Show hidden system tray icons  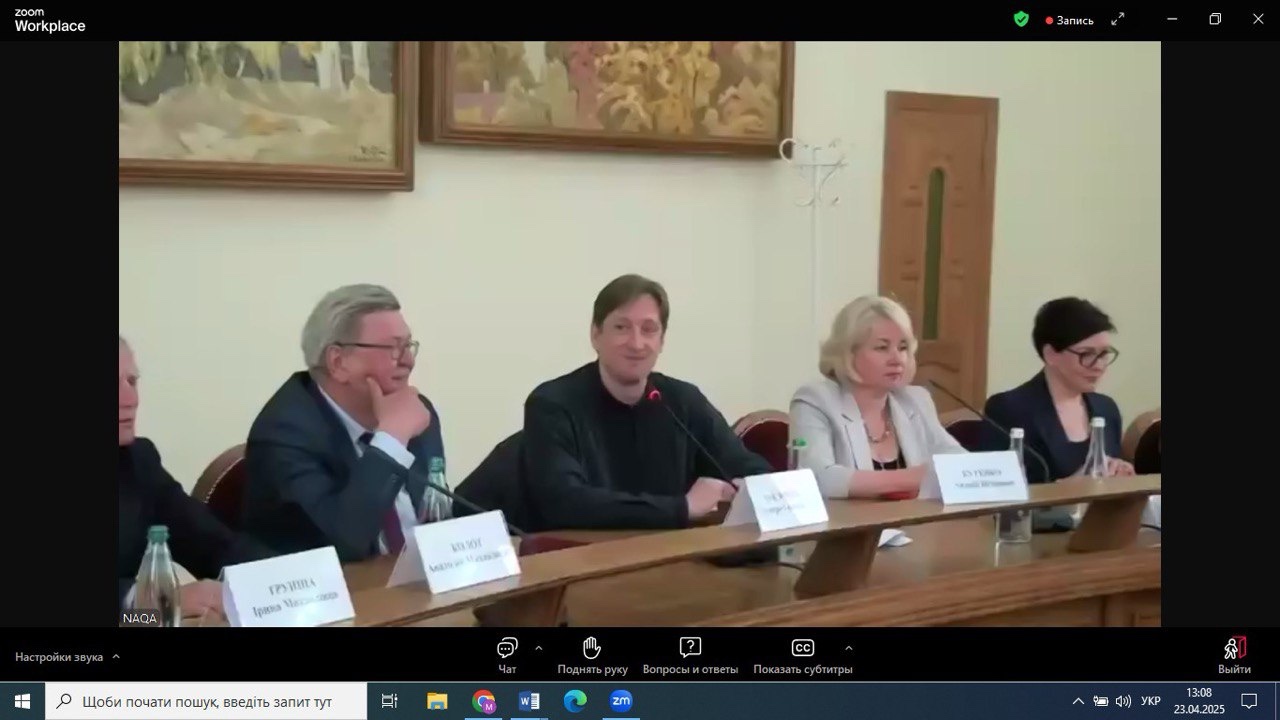[x=1078, y=701]
